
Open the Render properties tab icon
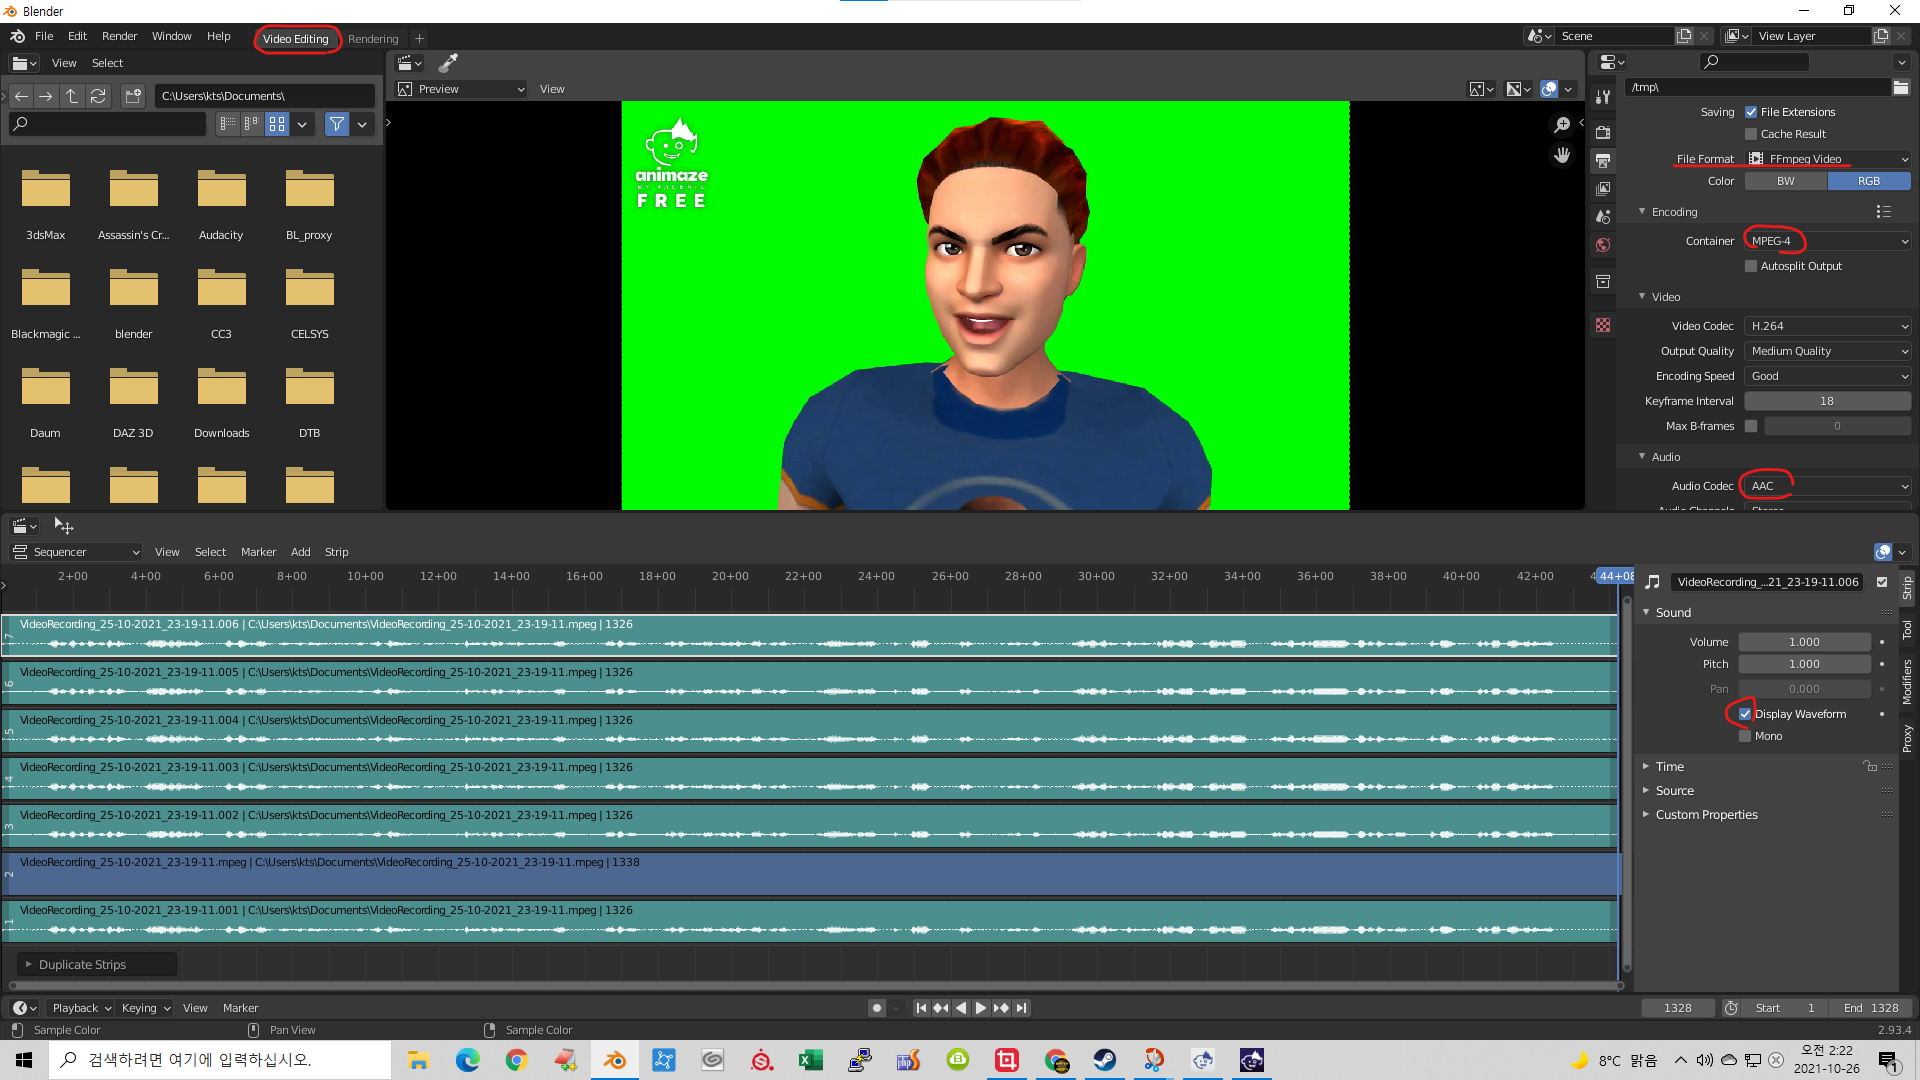pyautogui.click(x=1603, y=132)
